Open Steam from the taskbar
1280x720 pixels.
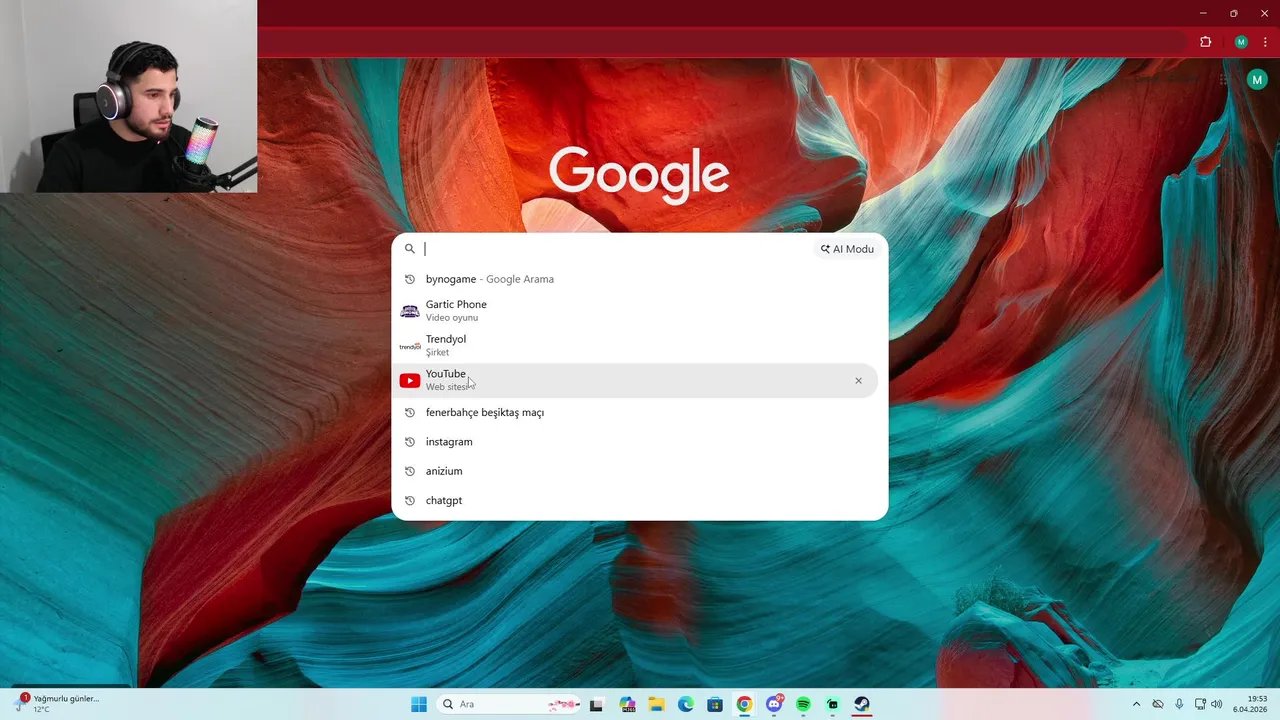[862, 704]
